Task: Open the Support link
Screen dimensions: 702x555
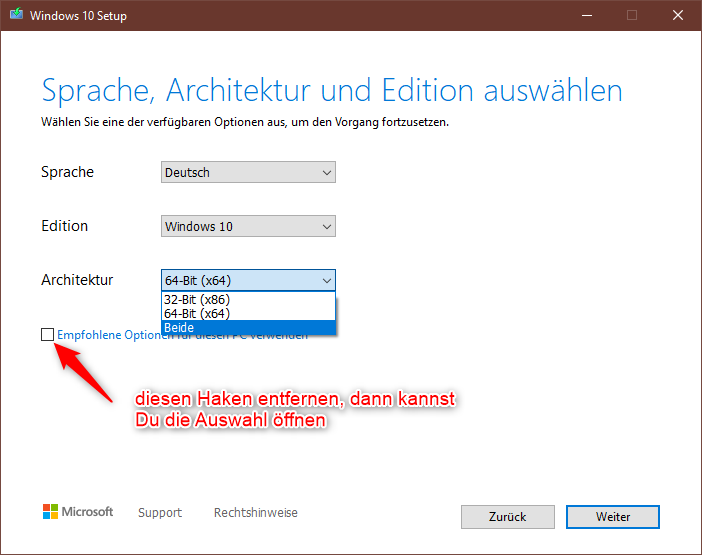Action: click(160, 512)
